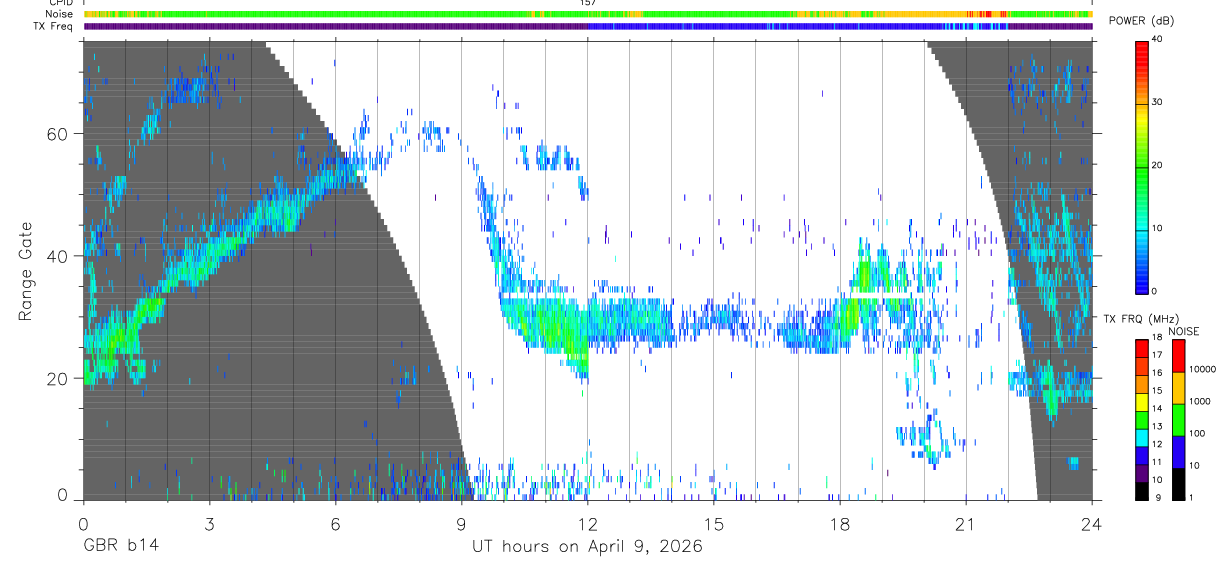Click the power color gradient bar
This screenshot has width=1228, height=567.
click(x=1141, y=166)
